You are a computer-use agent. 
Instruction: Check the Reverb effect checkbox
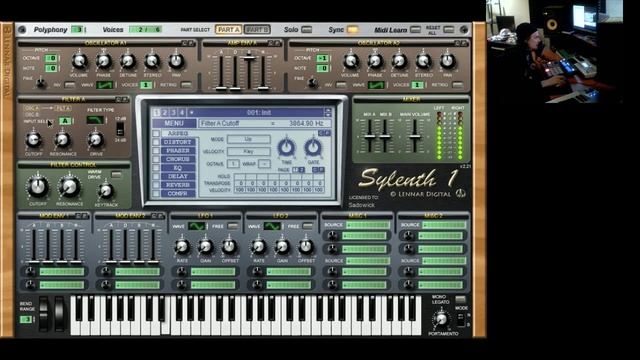[x=156, y=185]
